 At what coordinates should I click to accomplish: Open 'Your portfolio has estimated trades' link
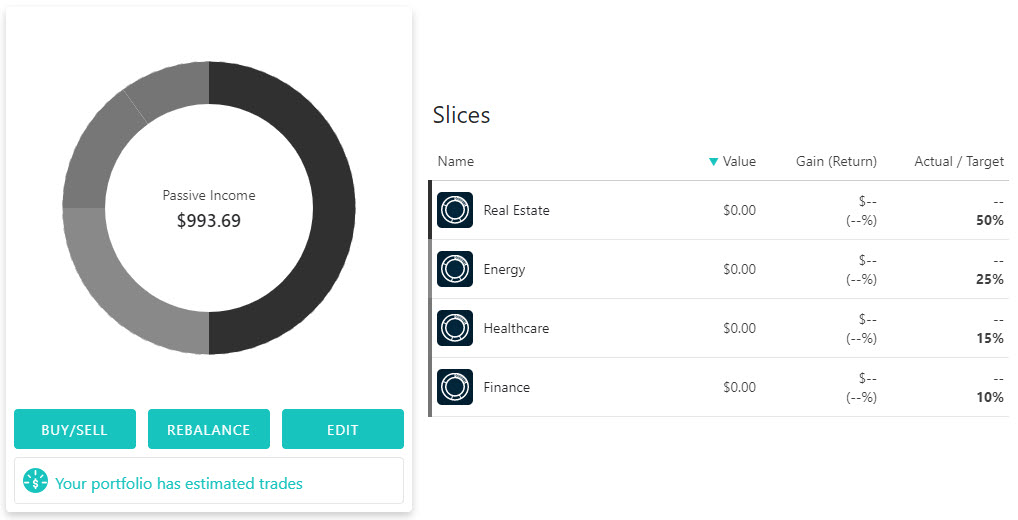[179, 484]
